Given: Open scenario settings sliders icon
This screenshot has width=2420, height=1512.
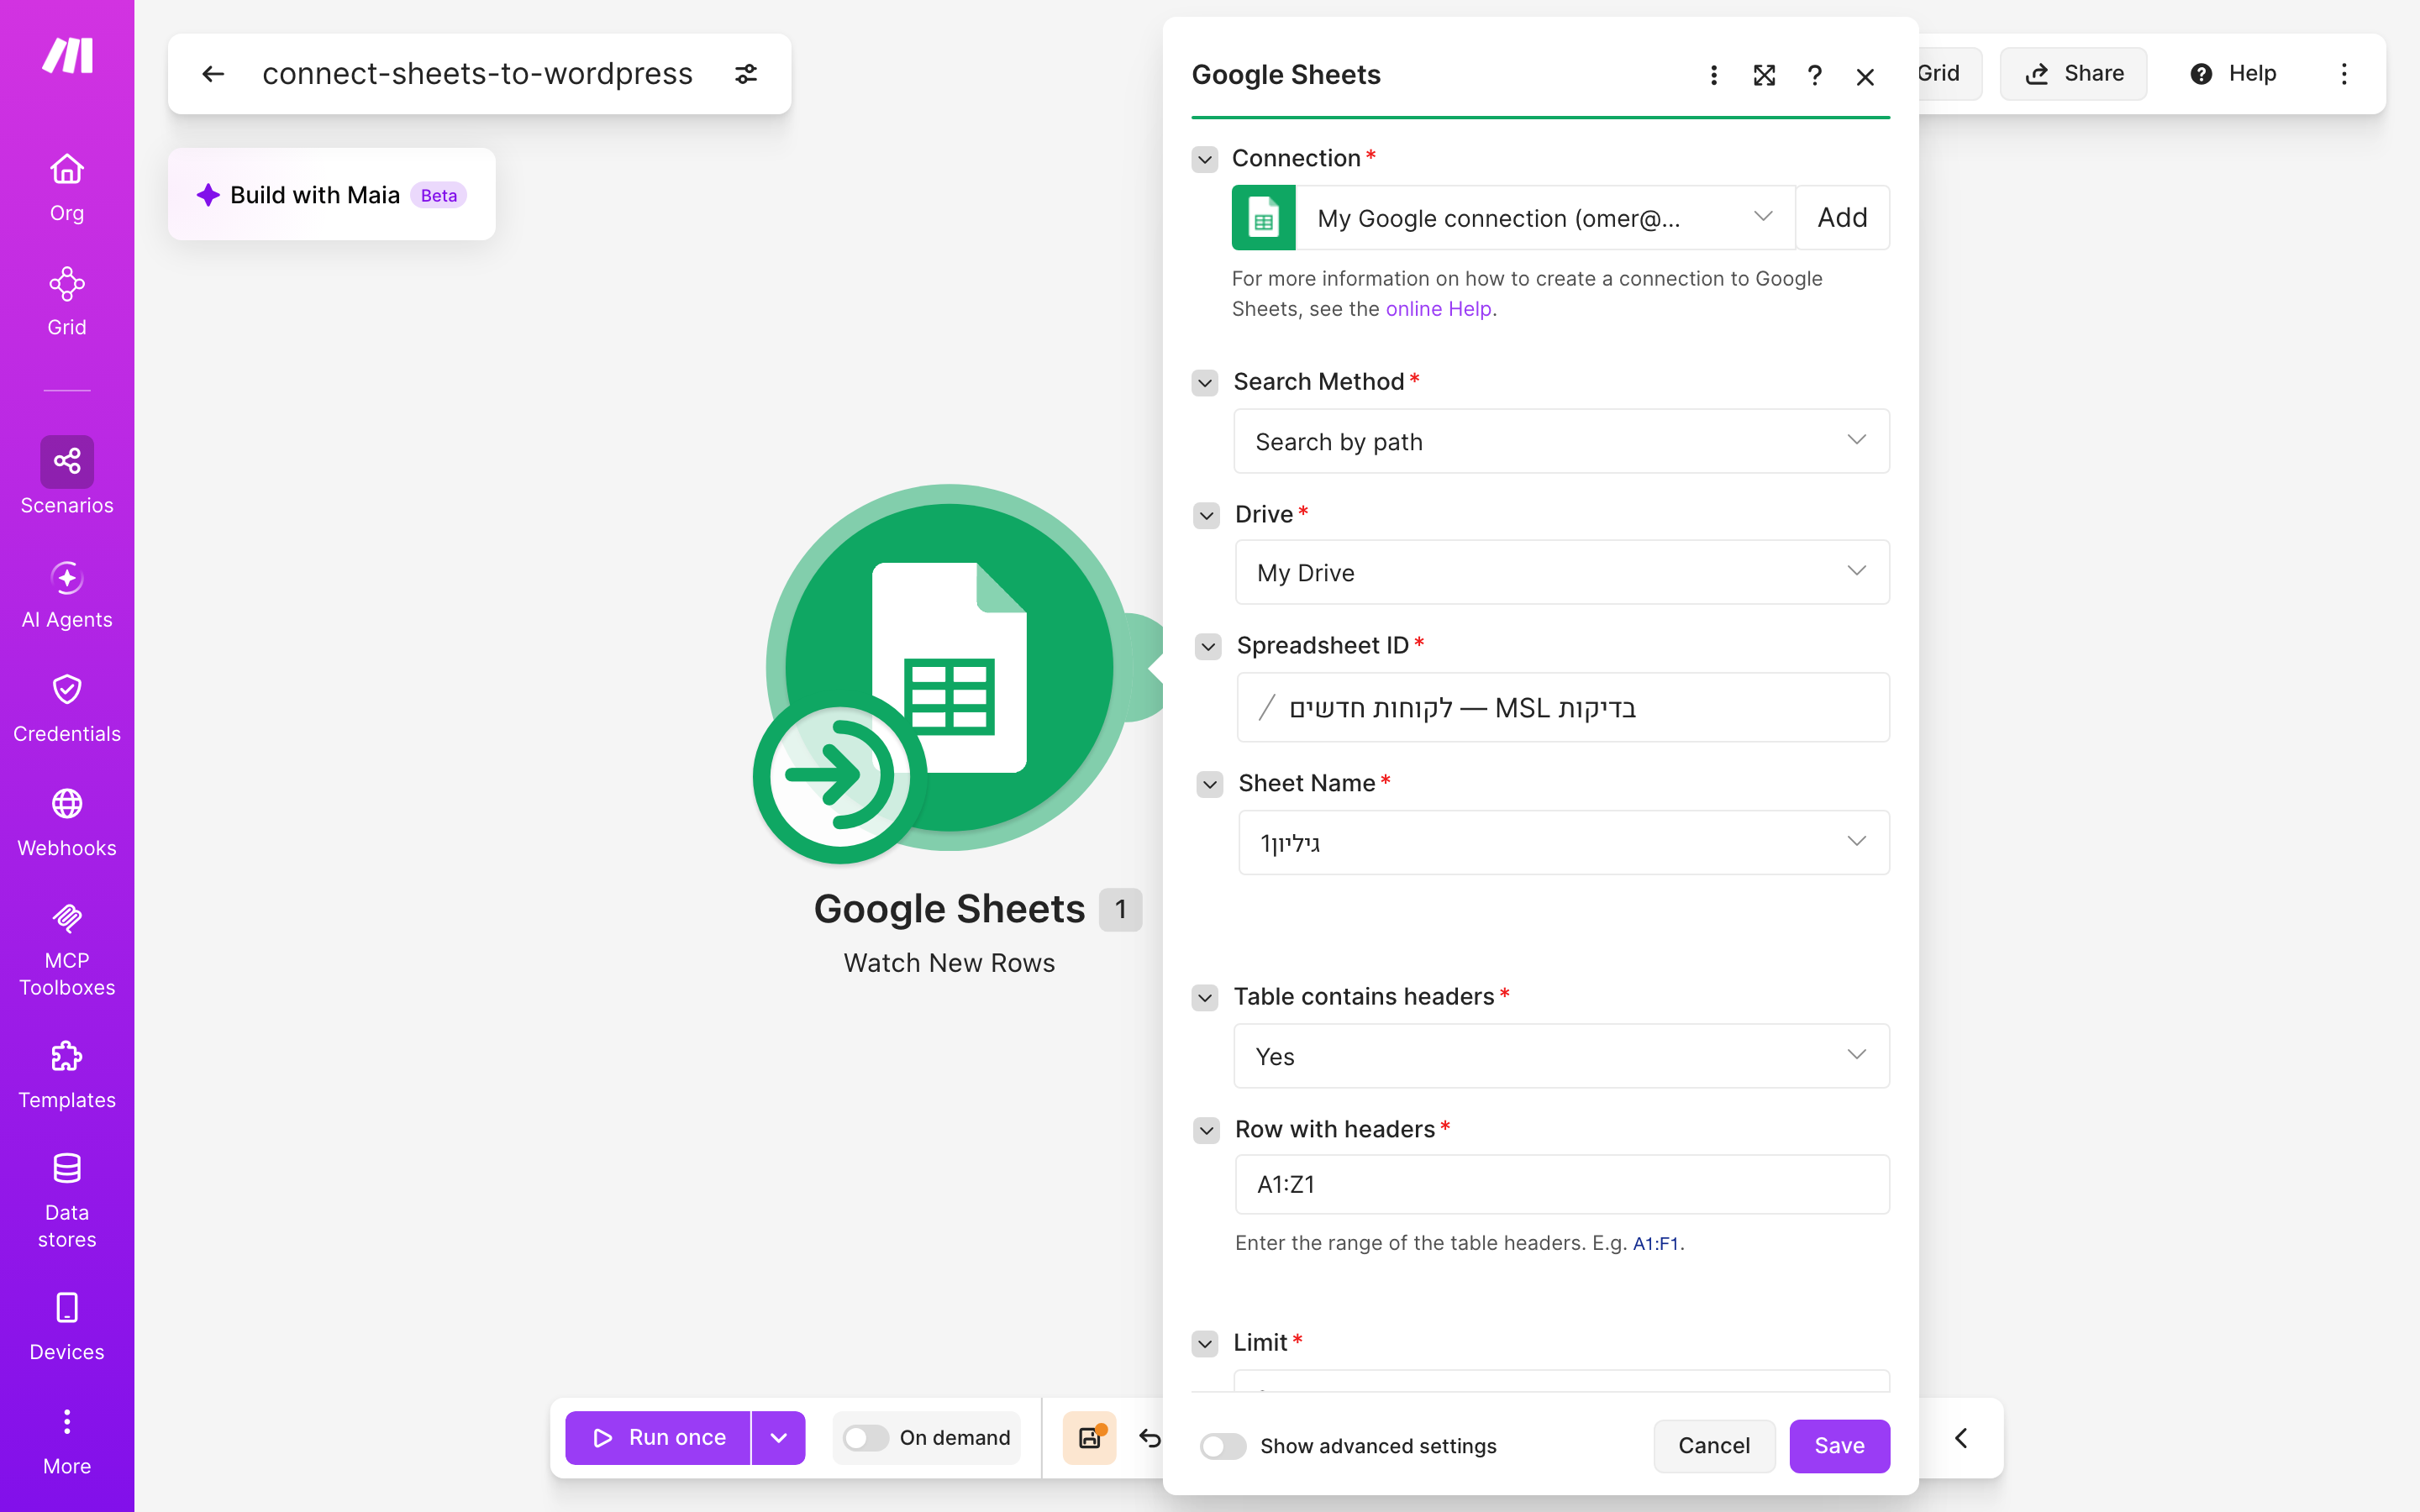Looking at the screenshot, I should click(x=746, y=74).
